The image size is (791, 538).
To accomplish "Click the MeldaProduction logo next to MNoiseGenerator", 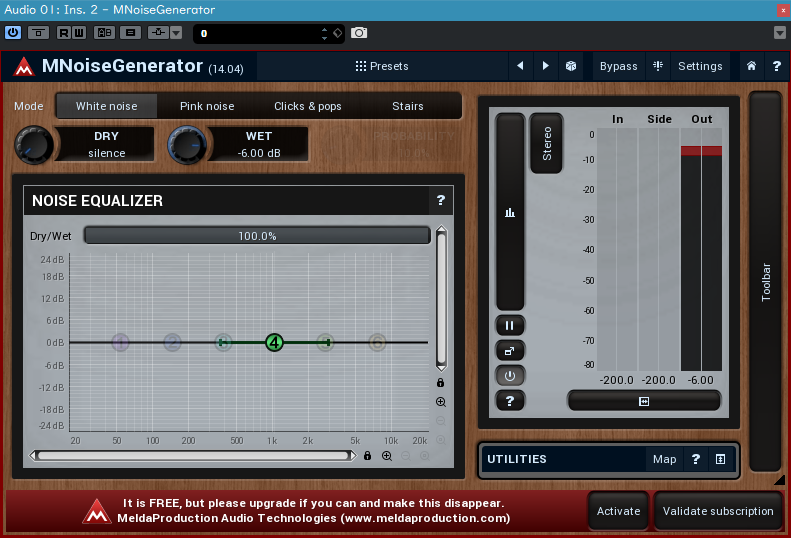I will coord(24,67).
